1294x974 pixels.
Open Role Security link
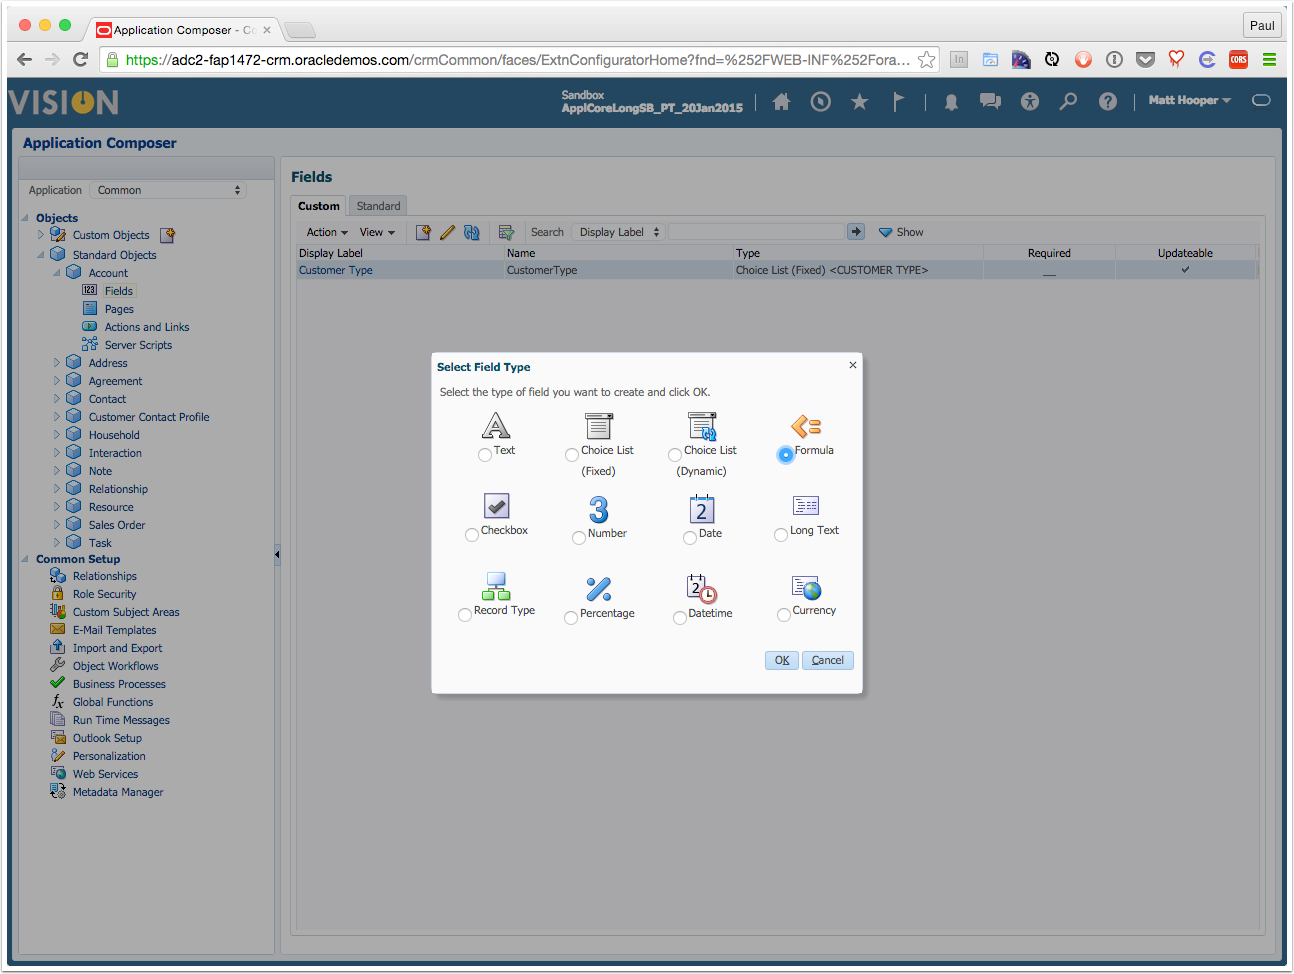tap(104, 594)
